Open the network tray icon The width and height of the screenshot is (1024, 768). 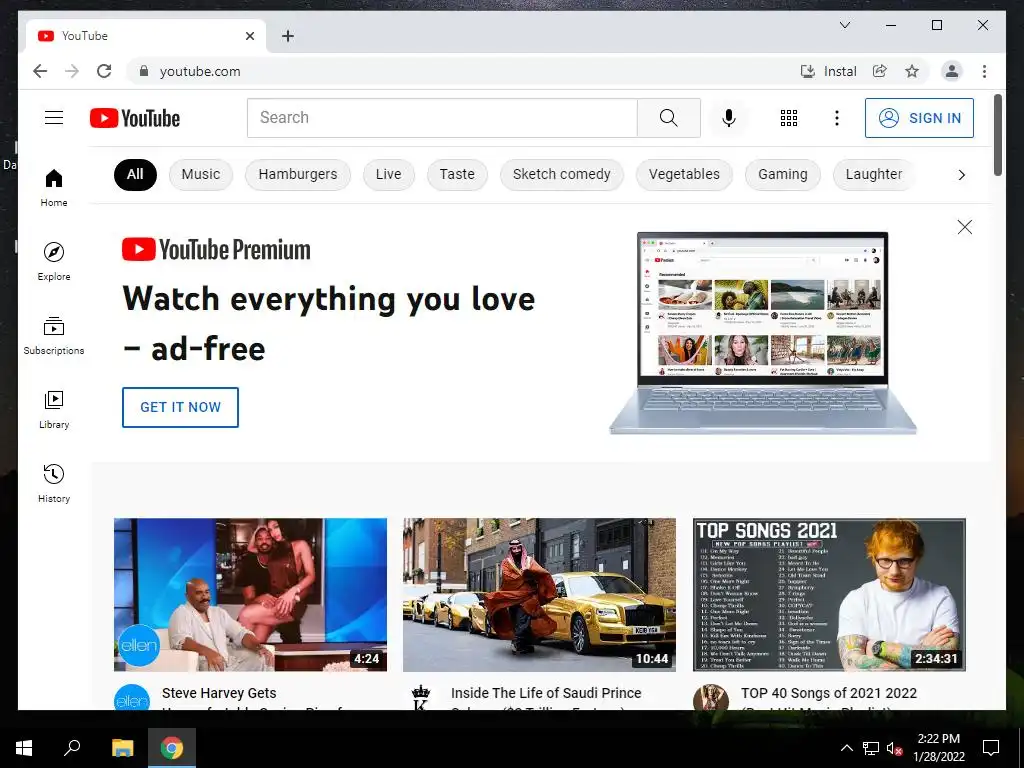(871, 748)
